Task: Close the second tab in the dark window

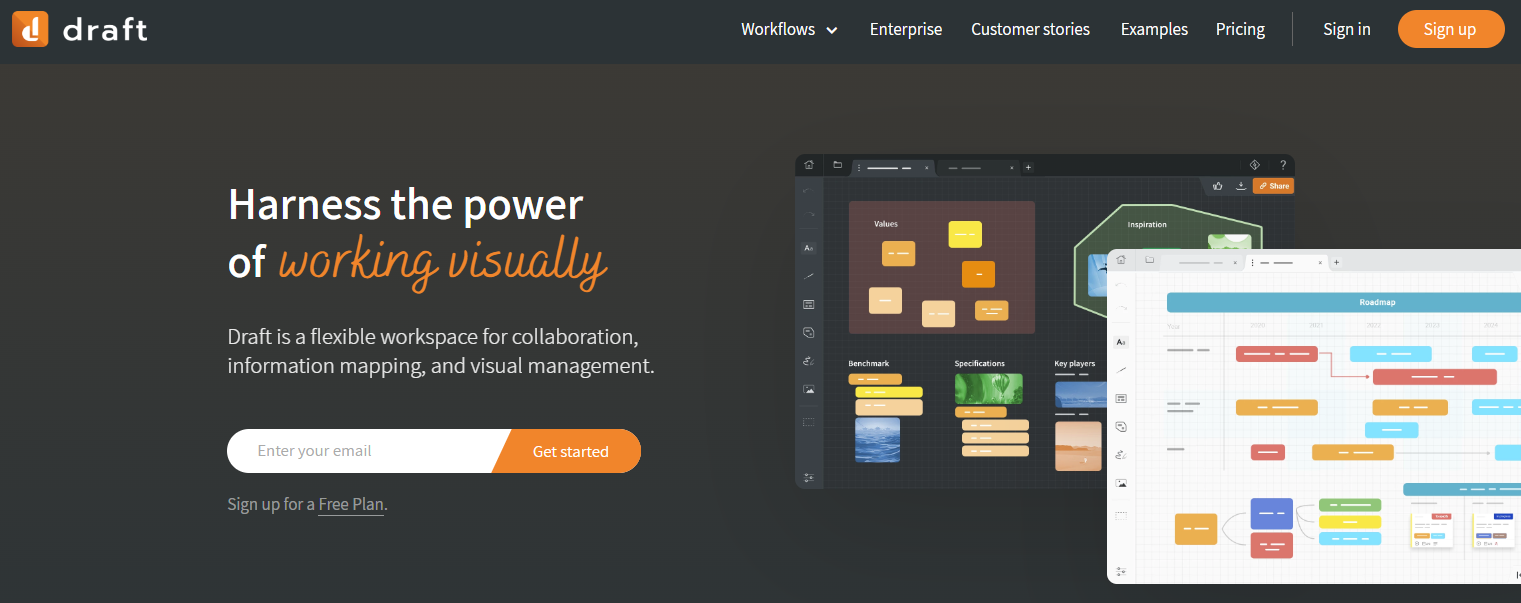Action: pos(1011,167)
